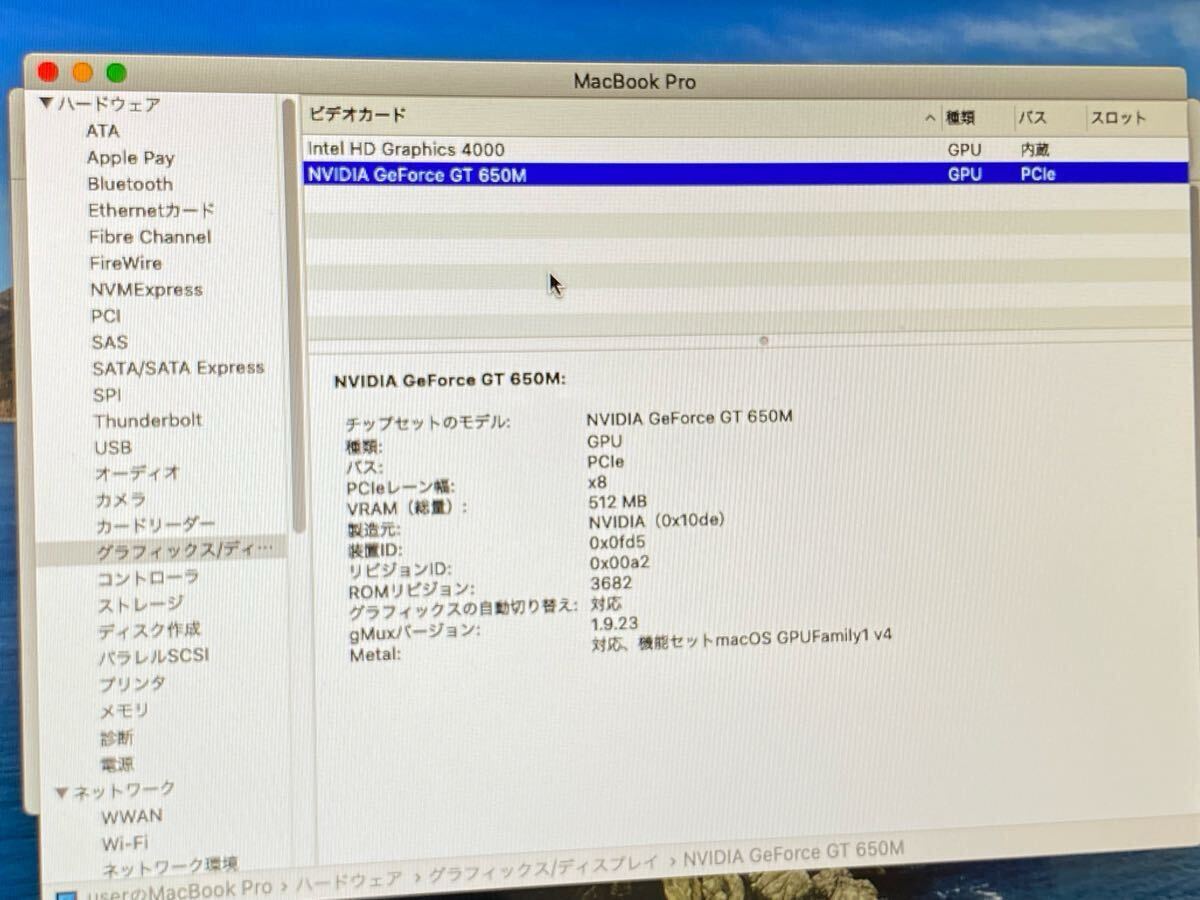The width and height of the screenshot is (1200, 900).
Task: Toggle sort direction arrow in header
Action: pyautogui.click(x=931, y=118)
